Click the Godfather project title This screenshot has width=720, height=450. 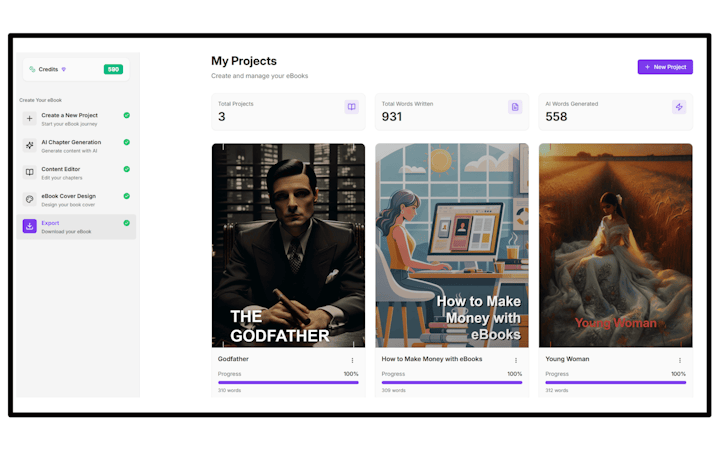coord(233,359)
